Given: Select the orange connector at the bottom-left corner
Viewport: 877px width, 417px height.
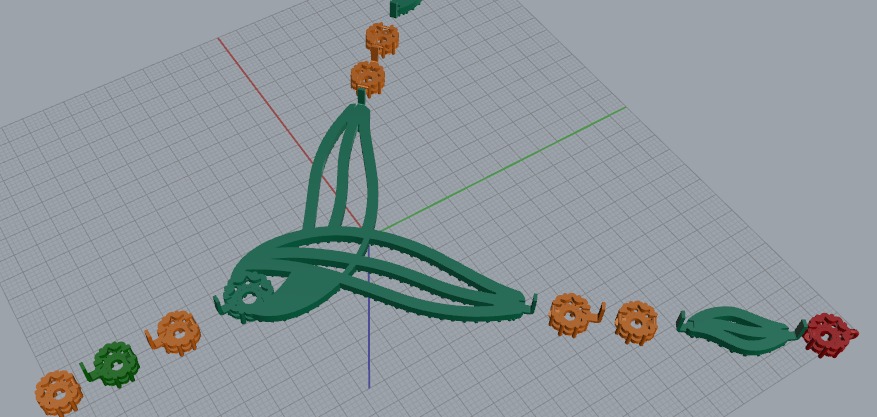Looking at the screenshot, I should click(x=58, y=392).
